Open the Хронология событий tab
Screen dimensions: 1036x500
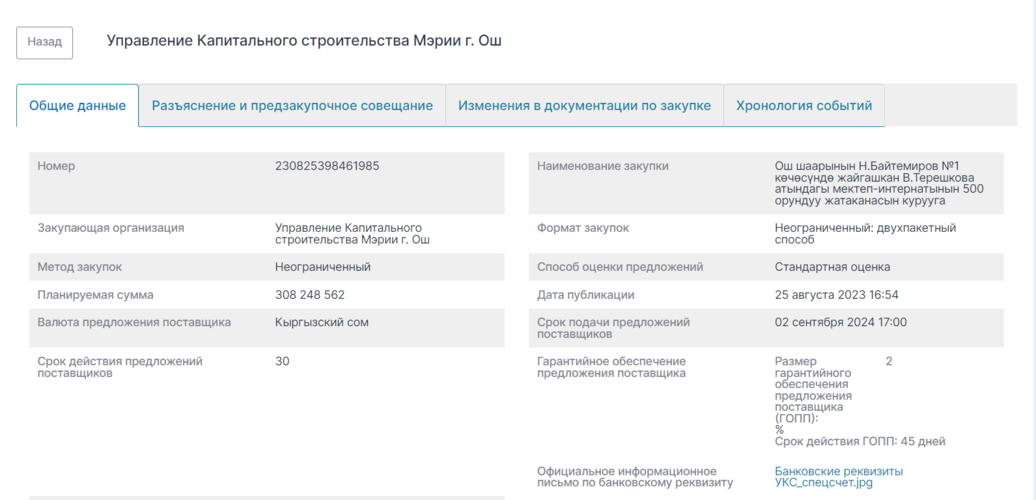pyautogui.click(x=803, y=106)
